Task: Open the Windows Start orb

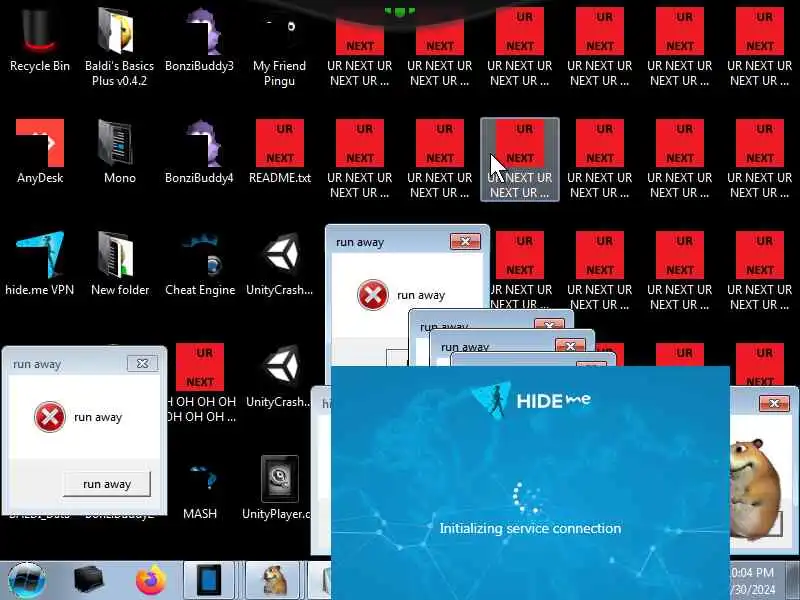Action: pos(27,581)
